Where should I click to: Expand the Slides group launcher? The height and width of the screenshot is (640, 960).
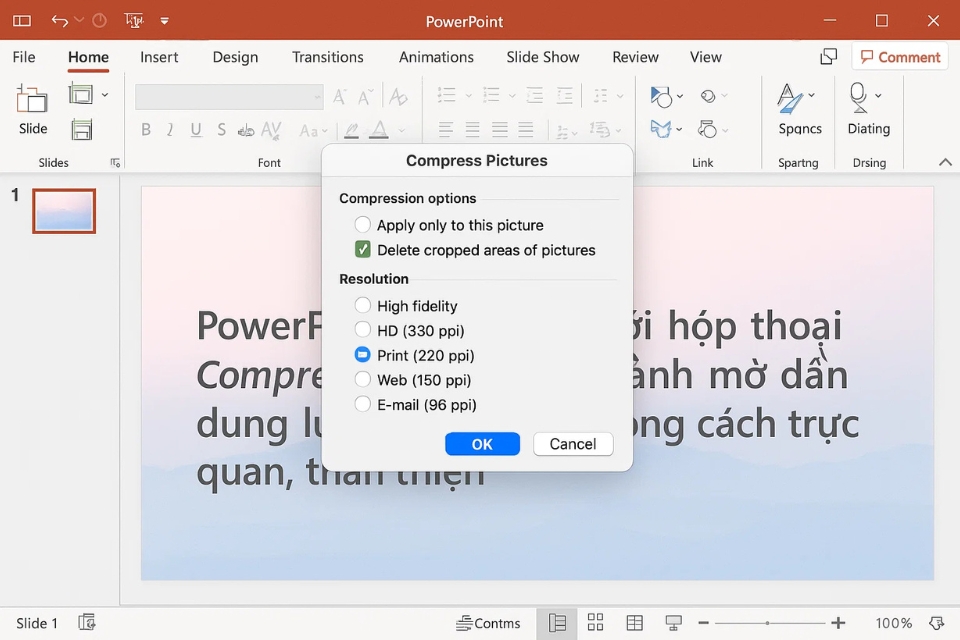115,163
